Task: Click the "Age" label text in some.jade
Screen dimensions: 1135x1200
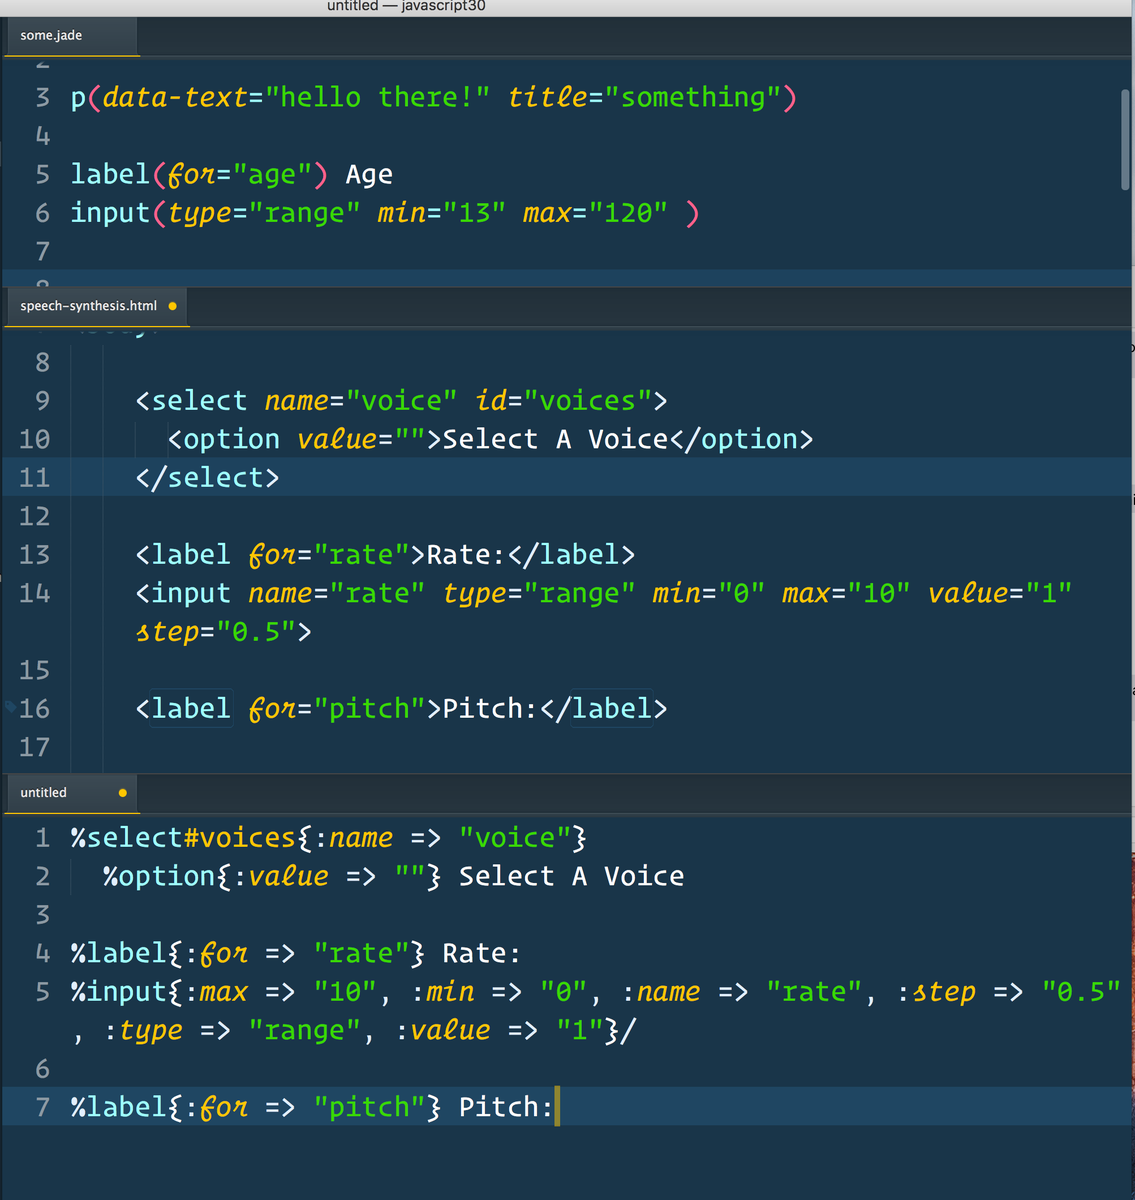Action: pyautogui.click(x=369, y=175)
